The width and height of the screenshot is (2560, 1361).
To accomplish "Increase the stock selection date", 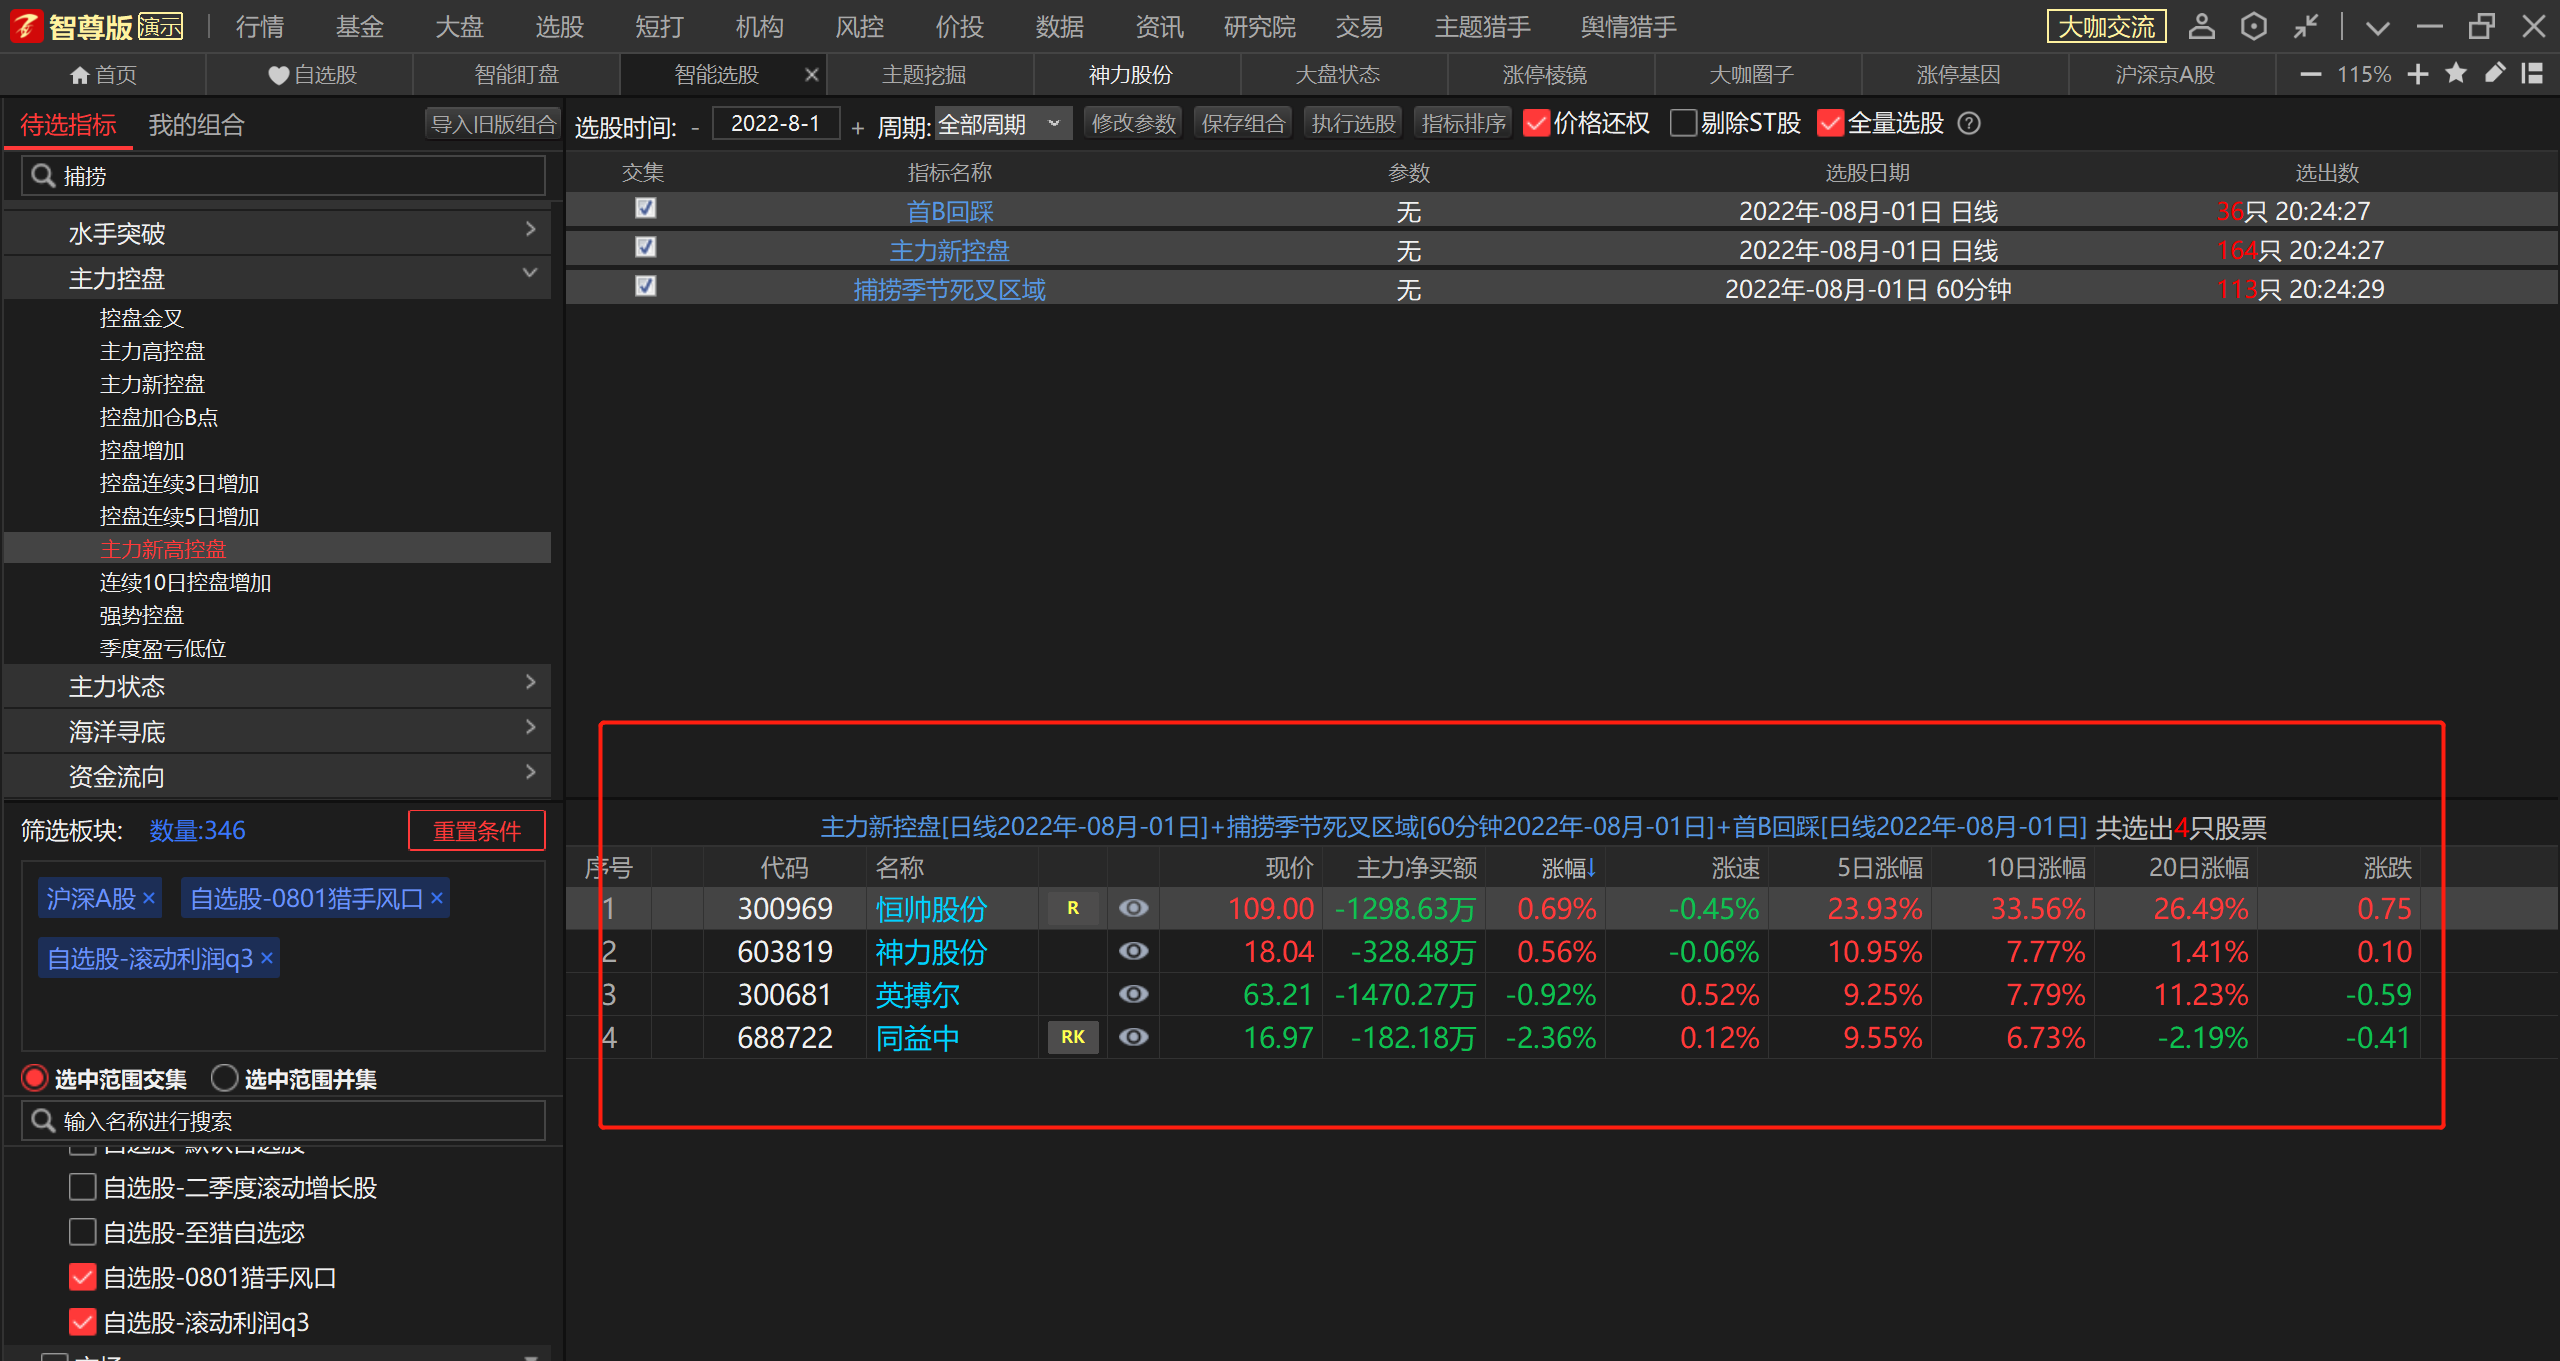I will coord(858,128).
